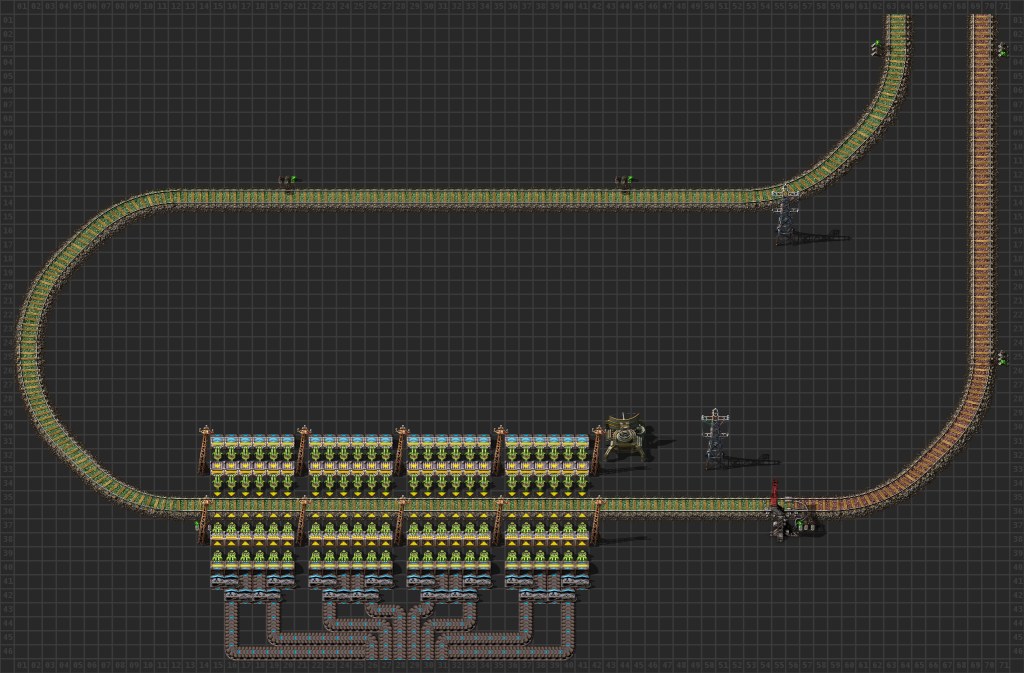This screenshot has height=673, width=1024.
Task: Select the second medium electric pole from left, top row
Action: [302, 450]
